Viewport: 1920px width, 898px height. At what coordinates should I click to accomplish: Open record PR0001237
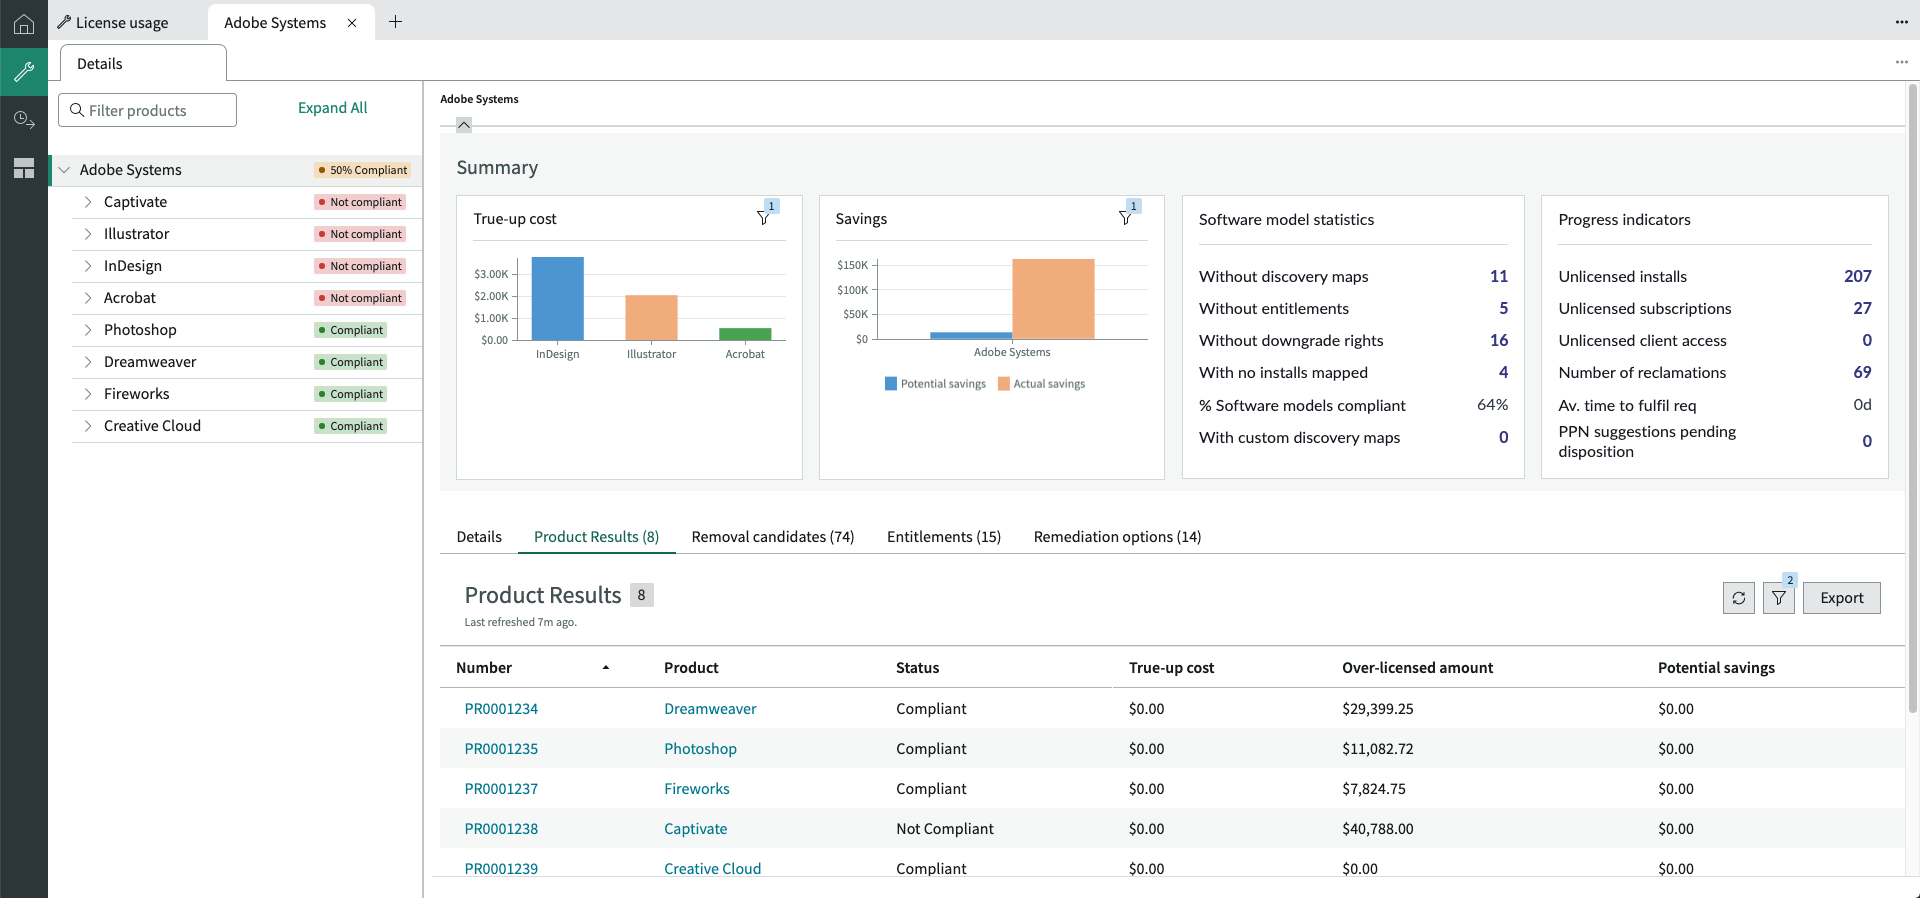(x=501, y=789)
